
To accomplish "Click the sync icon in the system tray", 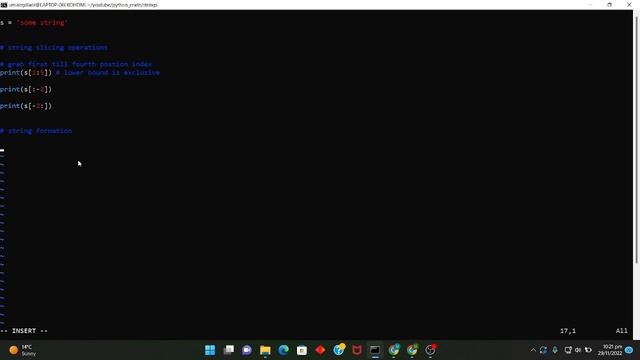I will (543, 350).
